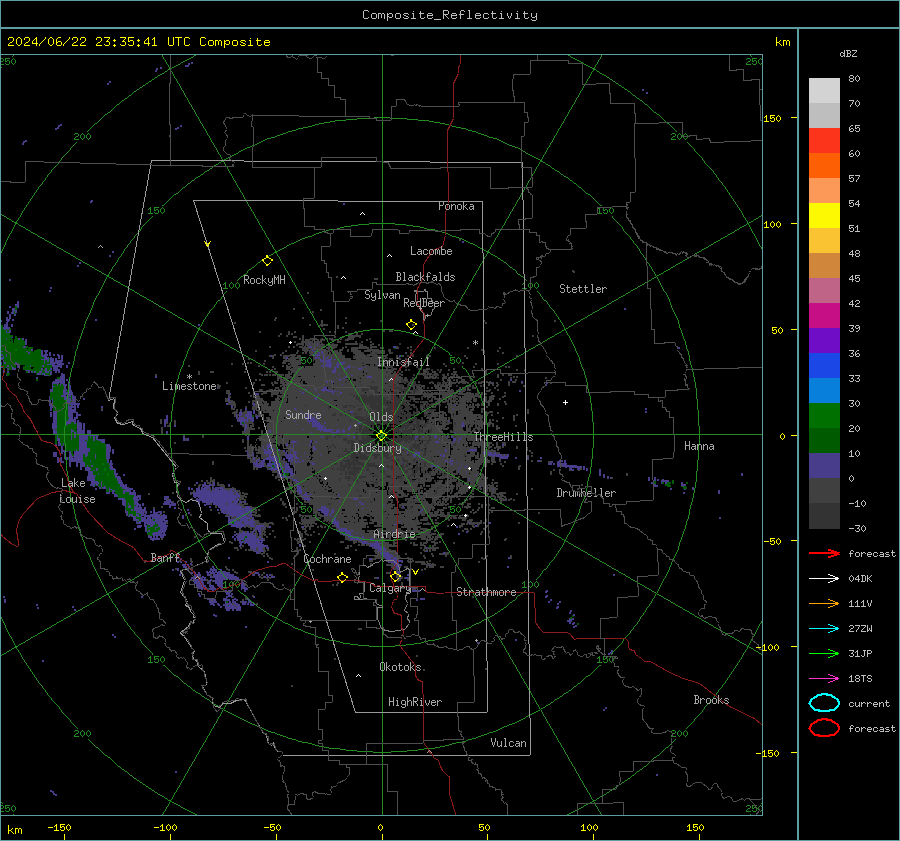
Task: Click the 150 km mark on right axis
Action: [x=772, y=118]
